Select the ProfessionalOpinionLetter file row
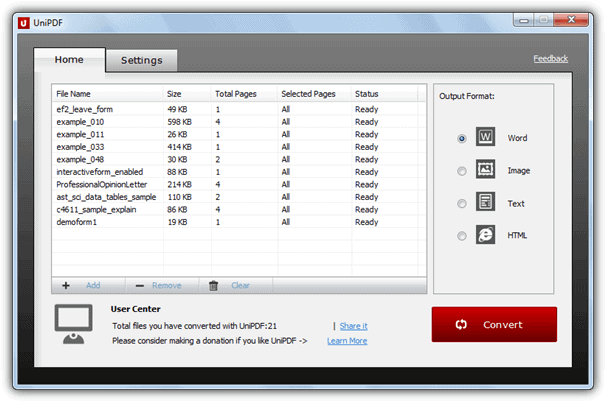606x401 pixels. click(238, 185)
